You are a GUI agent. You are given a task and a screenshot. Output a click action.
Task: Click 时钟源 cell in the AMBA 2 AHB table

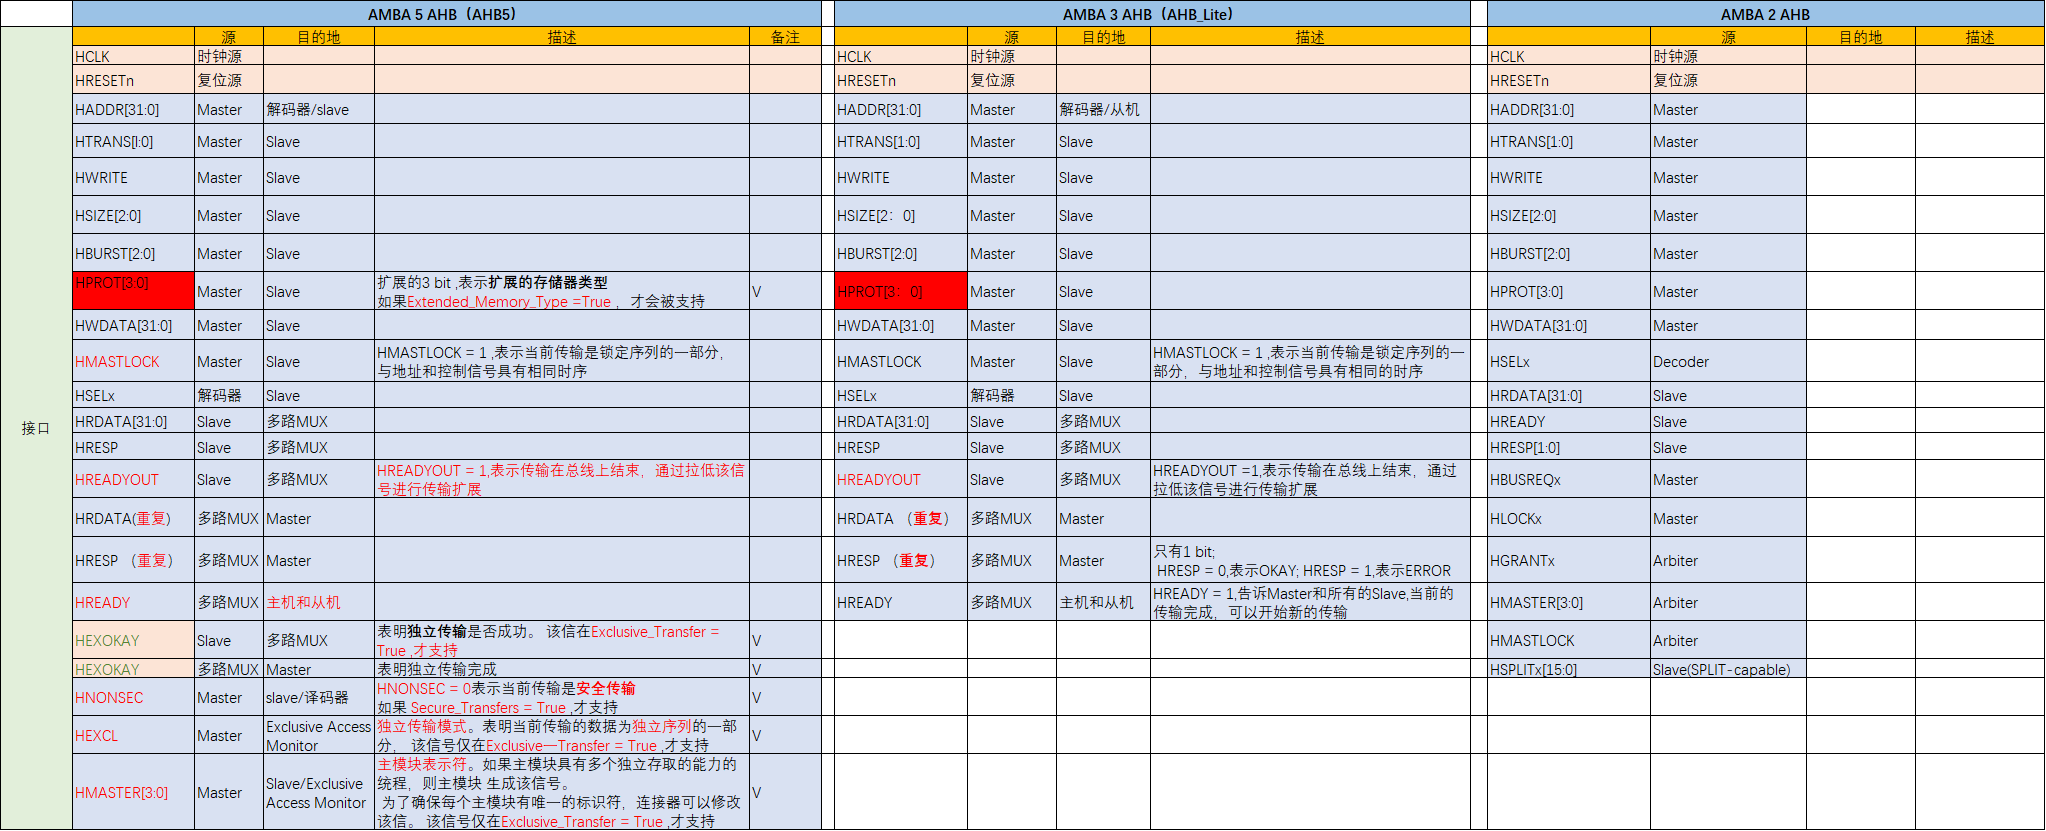[x=1728, y=56]
